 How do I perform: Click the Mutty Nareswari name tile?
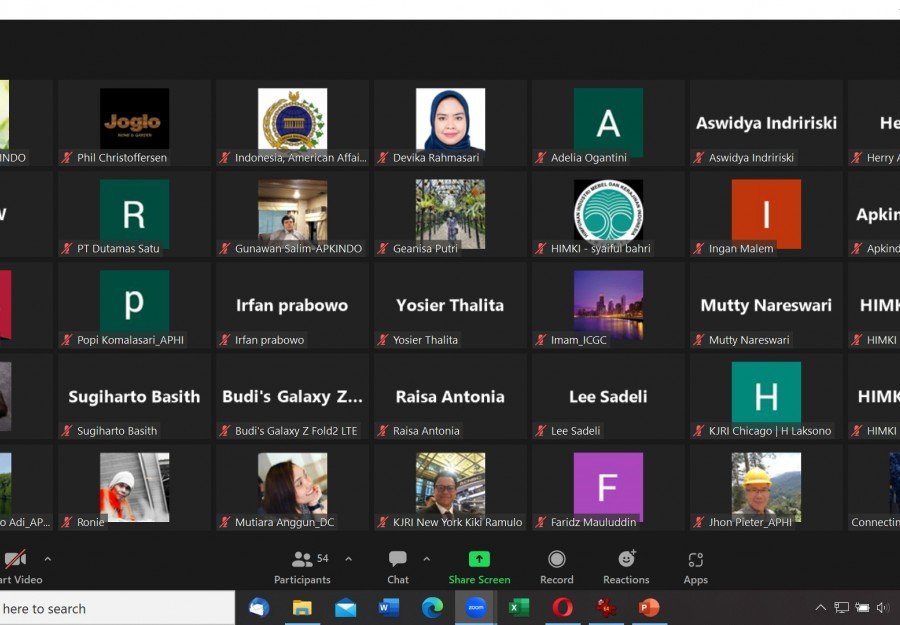766,305
